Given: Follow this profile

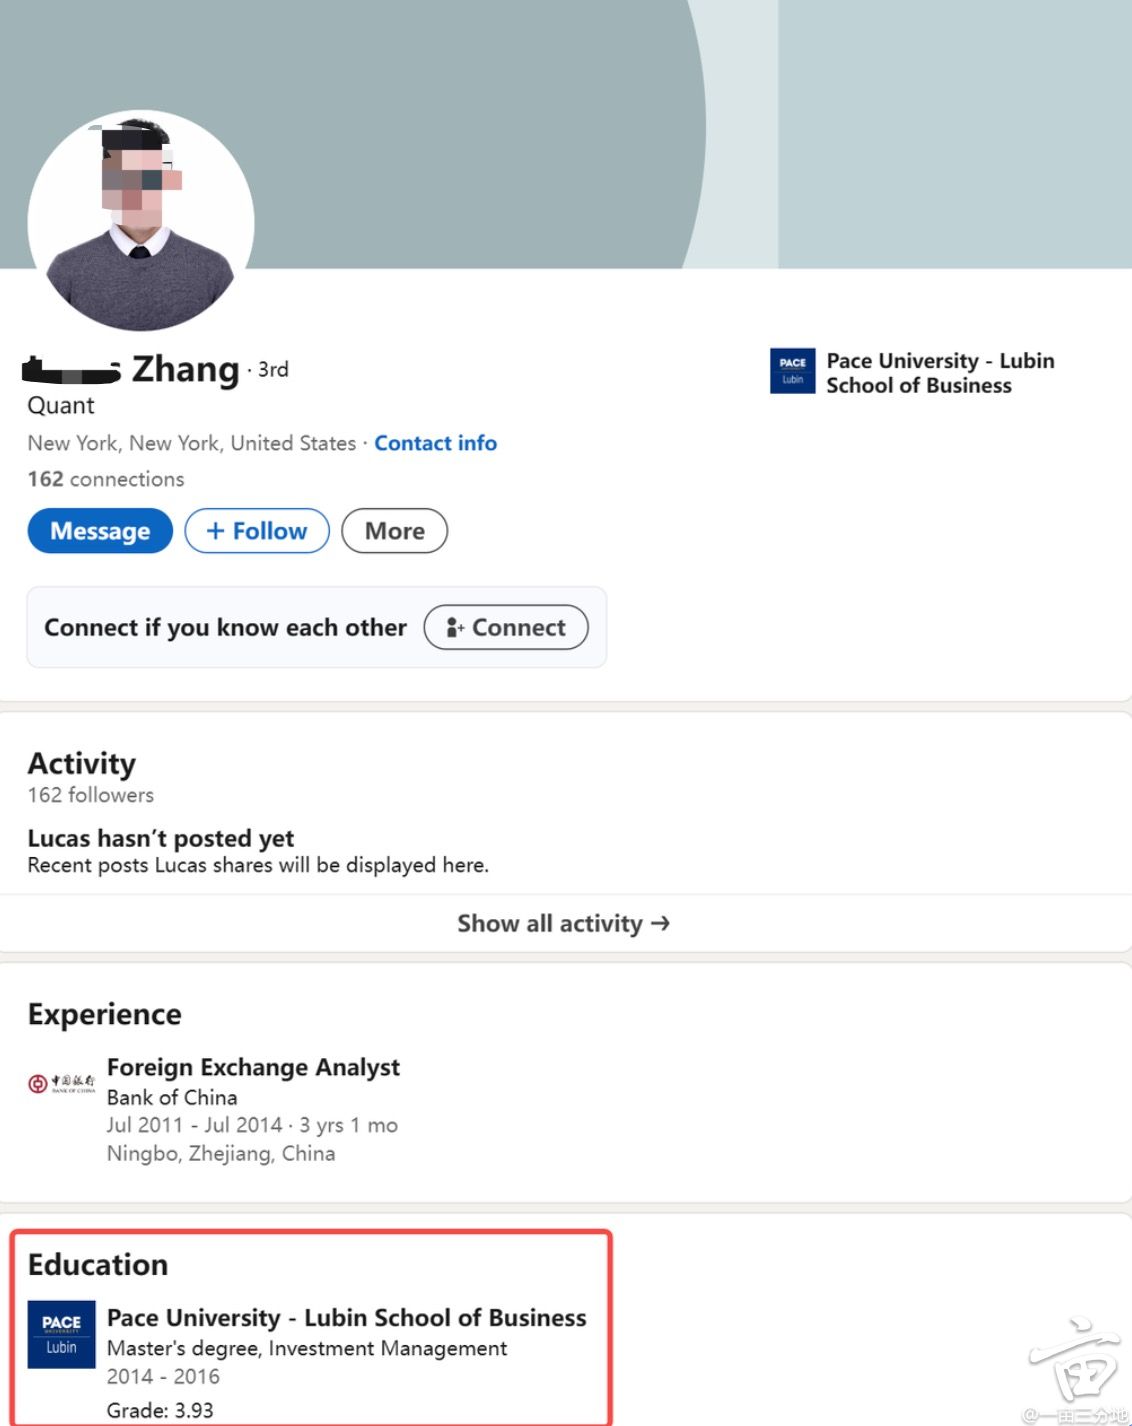Looking at the screenshot, I should (x=257, y=531).
